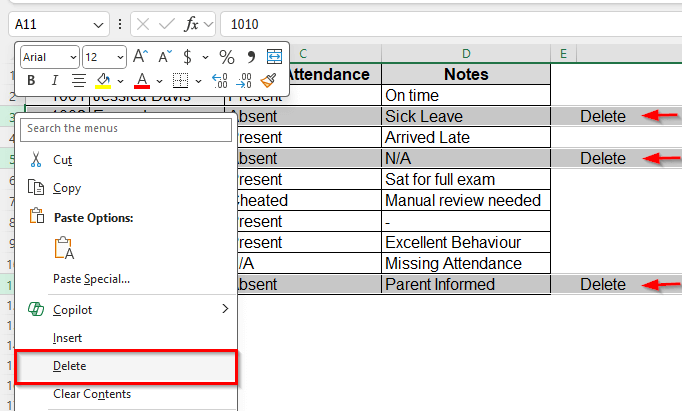
Task: Apply Comma Style number format
Action: [251, 57]
